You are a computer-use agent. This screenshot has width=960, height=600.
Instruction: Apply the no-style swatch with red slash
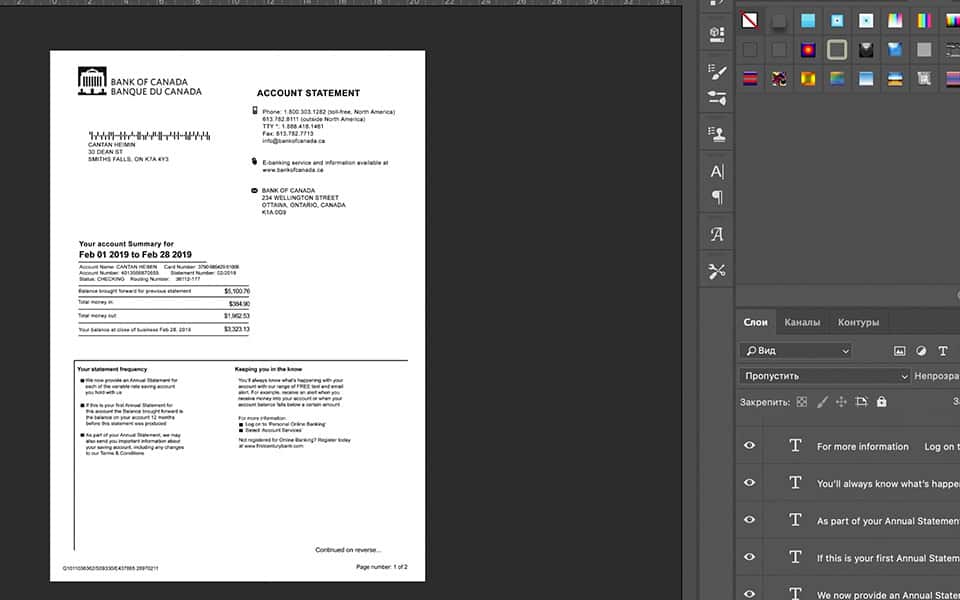(750, 20)
